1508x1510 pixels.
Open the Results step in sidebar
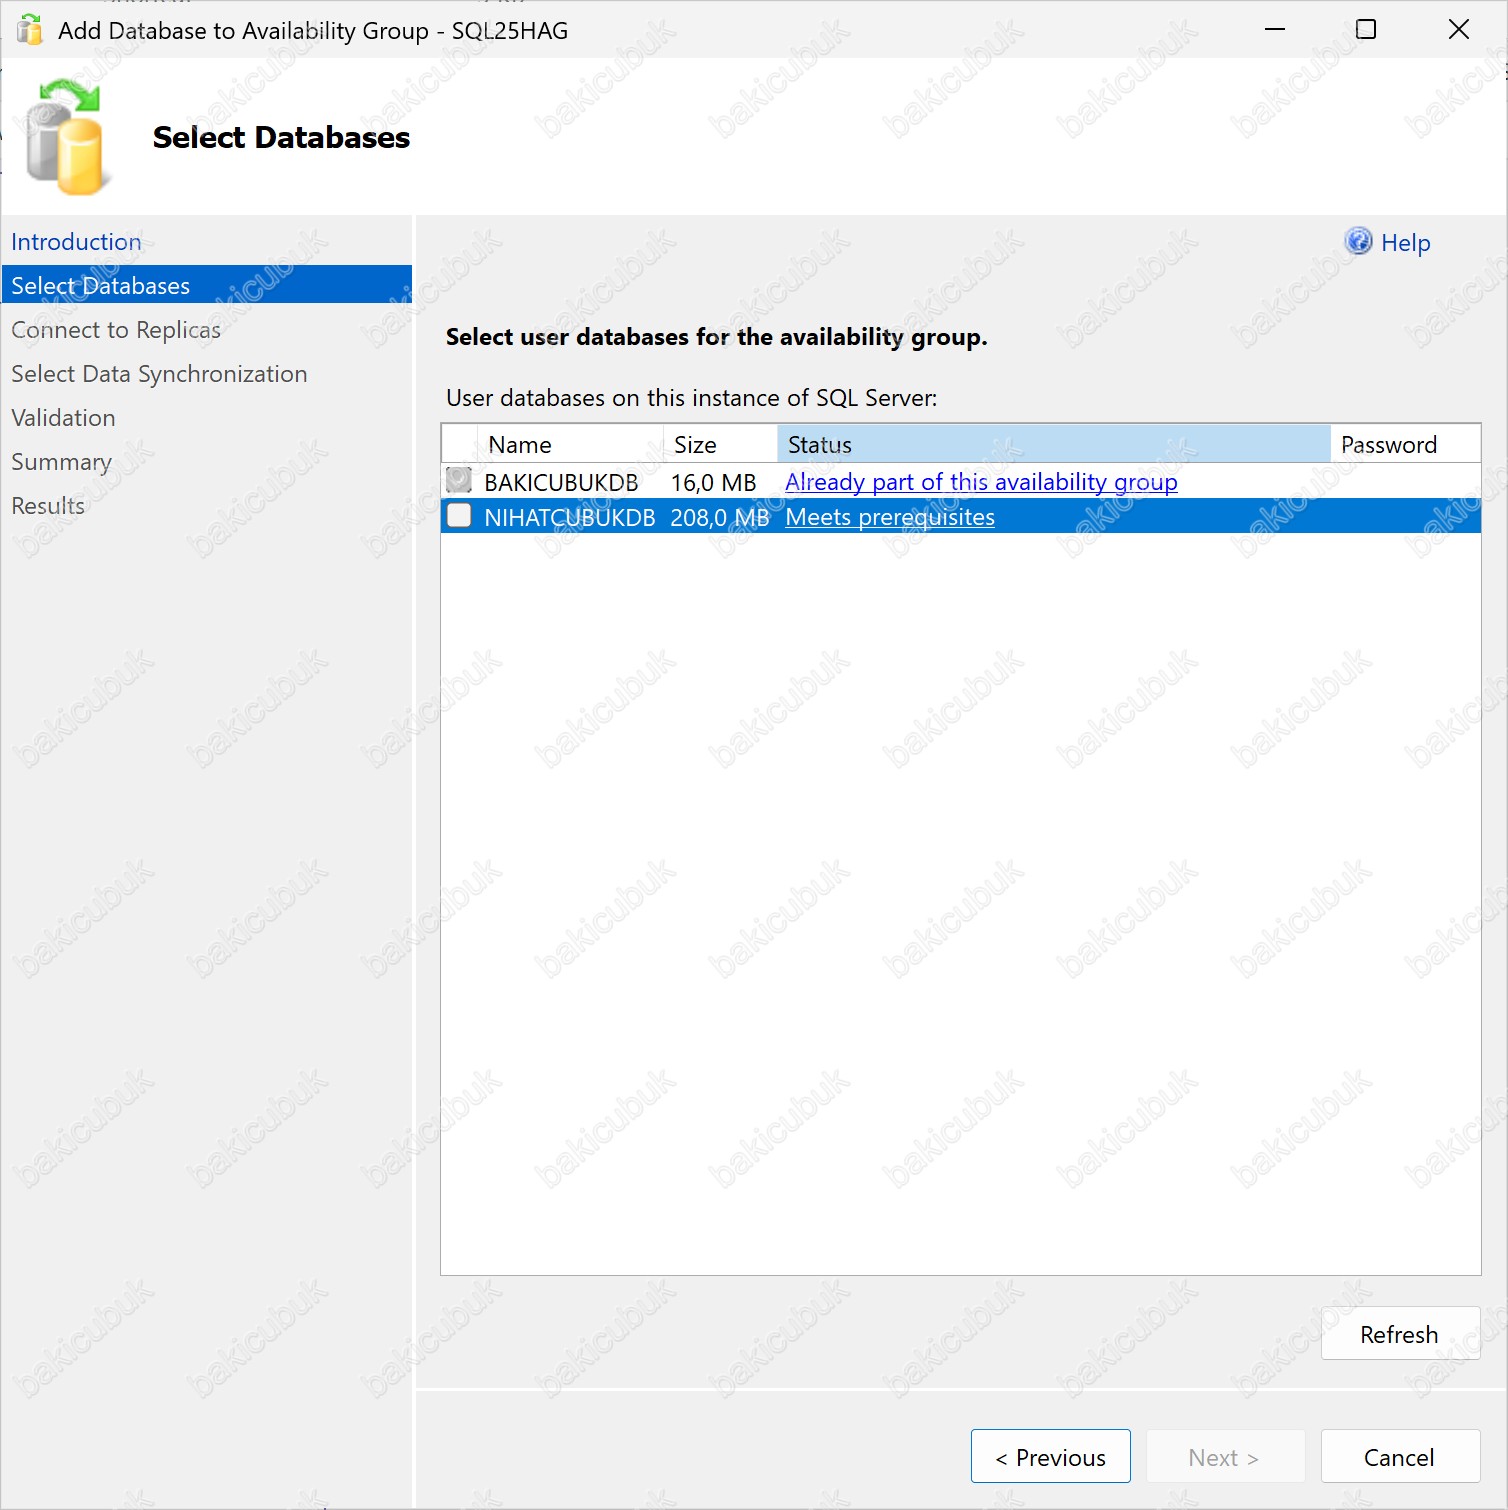48,506
